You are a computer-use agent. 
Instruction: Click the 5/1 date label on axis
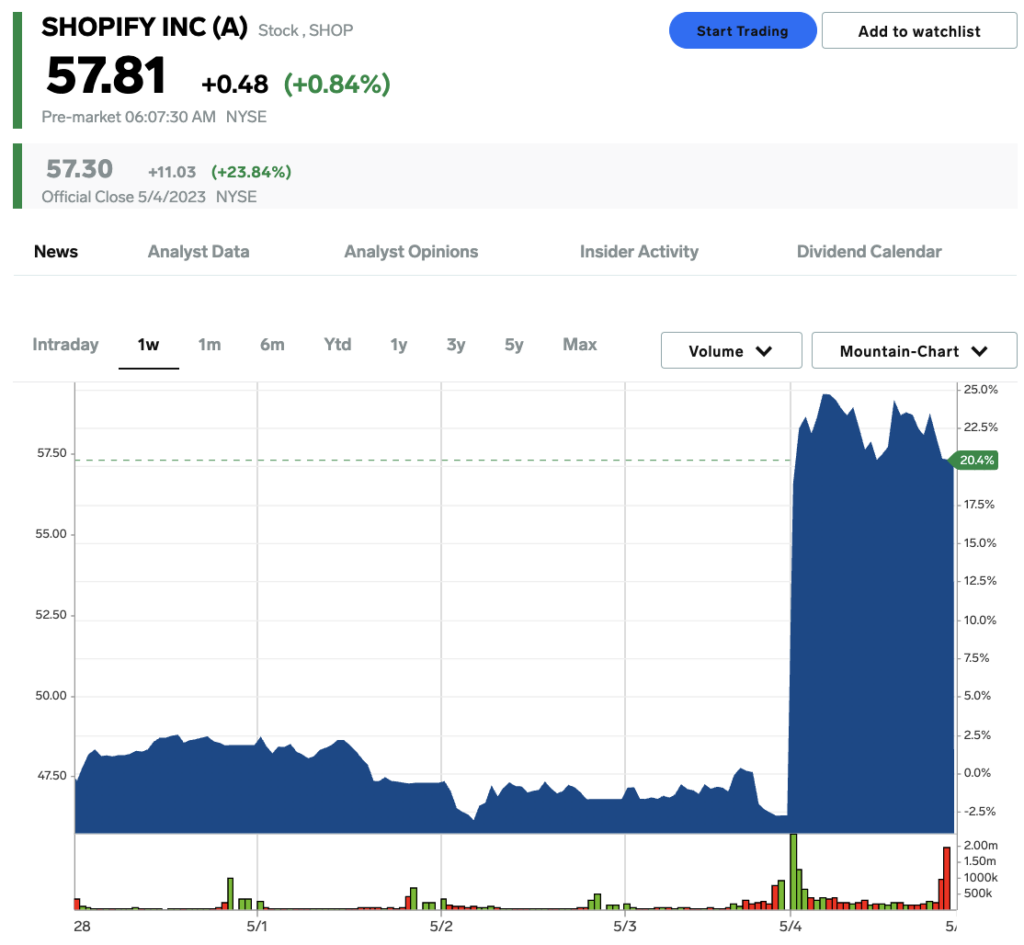[x=257, y=926]
